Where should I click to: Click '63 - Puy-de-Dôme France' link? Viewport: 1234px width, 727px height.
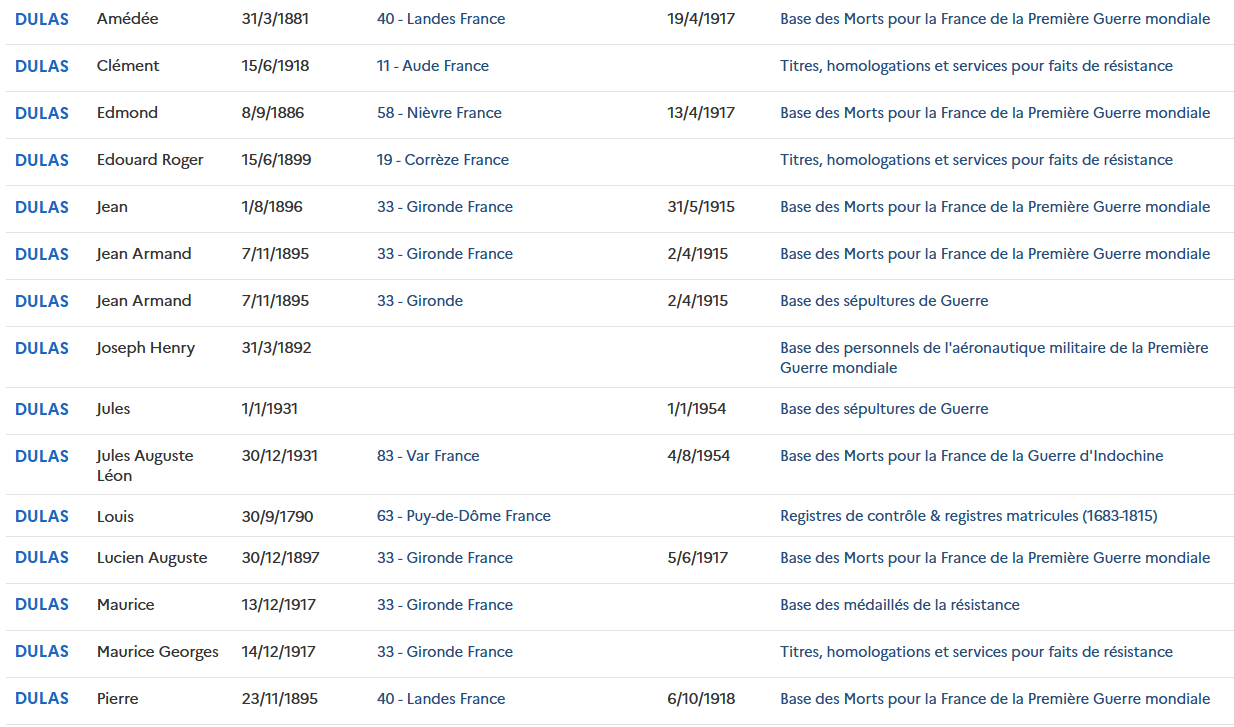pyautogui.click(x=464, y=517)
